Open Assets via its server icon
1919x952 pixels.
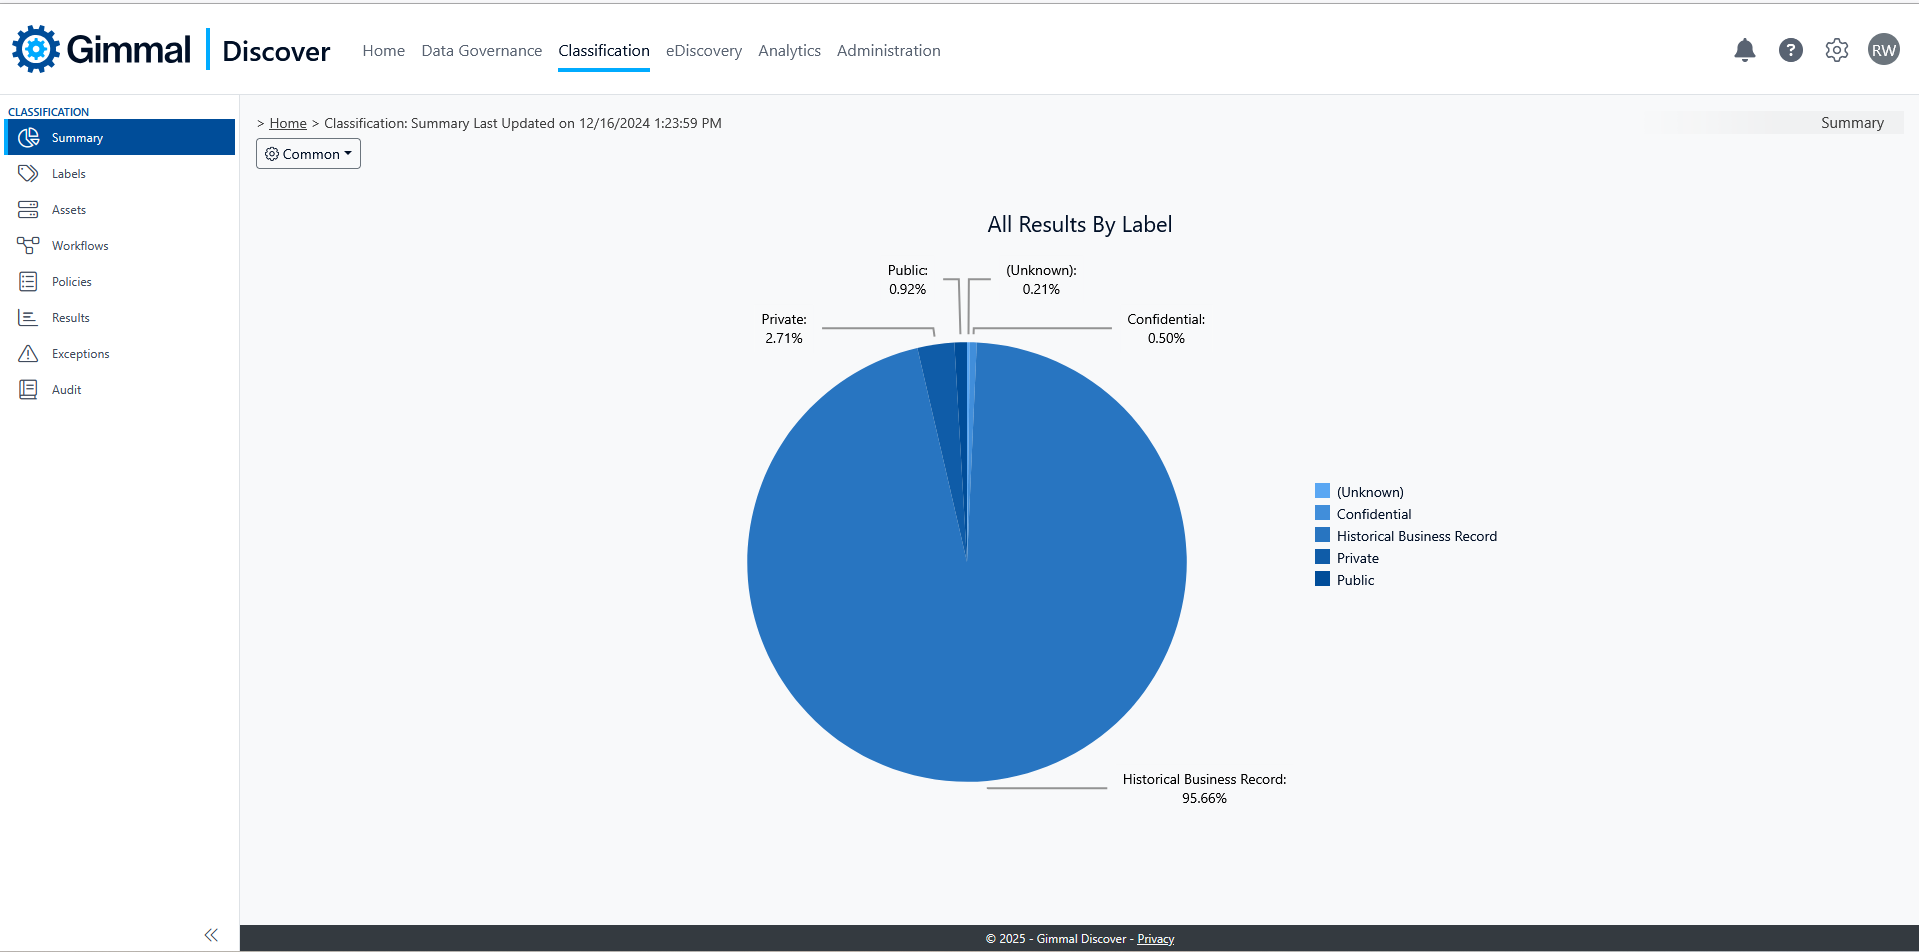pyautogui.click(x=28, y=210)
